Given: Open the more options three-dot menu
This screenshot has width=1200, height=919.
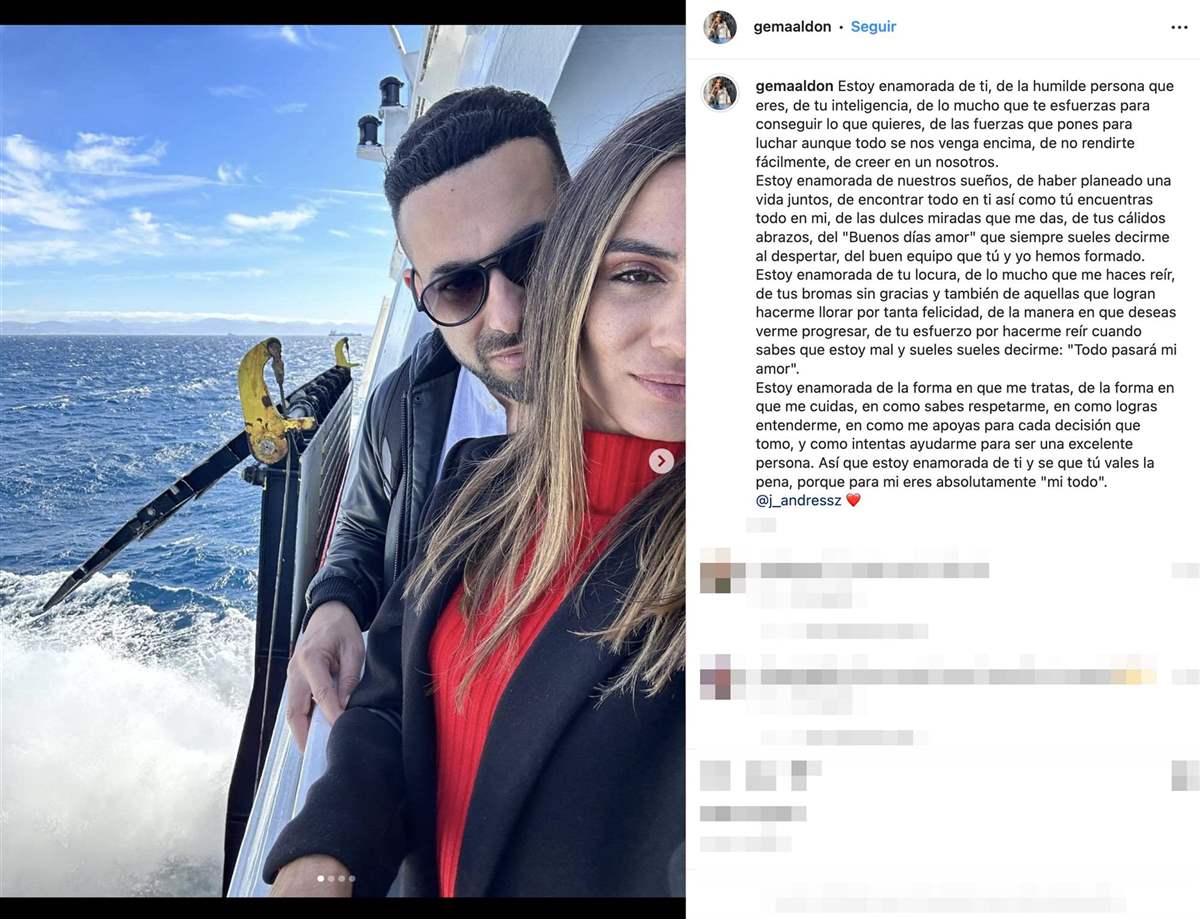Looking at the screenshot, I should (x=1179, y=27).
